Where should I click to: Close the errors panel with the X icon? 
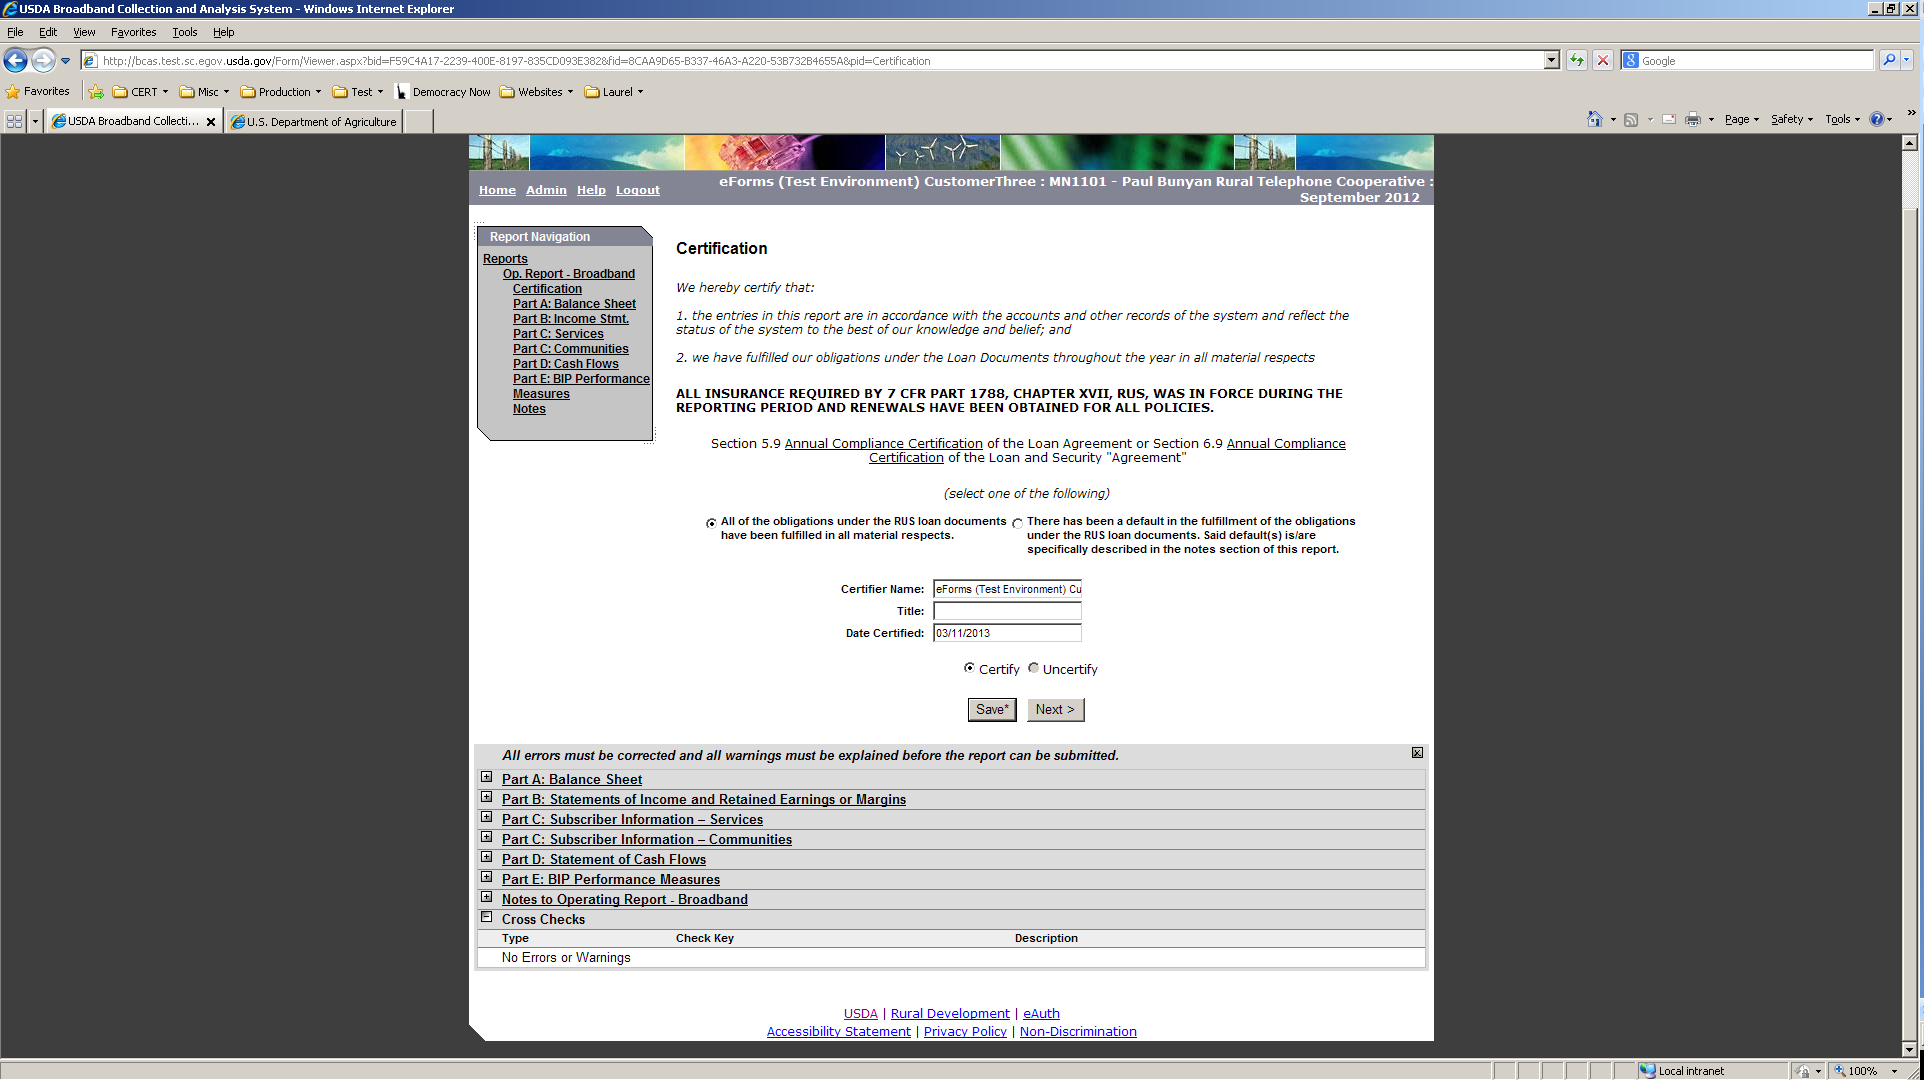[x=1417, y=753]
